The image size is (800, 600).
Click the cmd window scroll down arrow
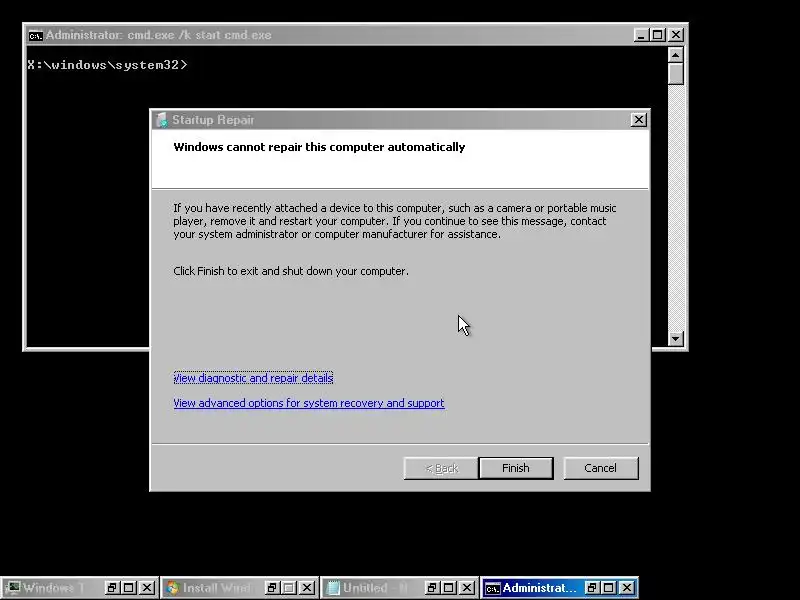pyautogui.click(x=676, y=338)
